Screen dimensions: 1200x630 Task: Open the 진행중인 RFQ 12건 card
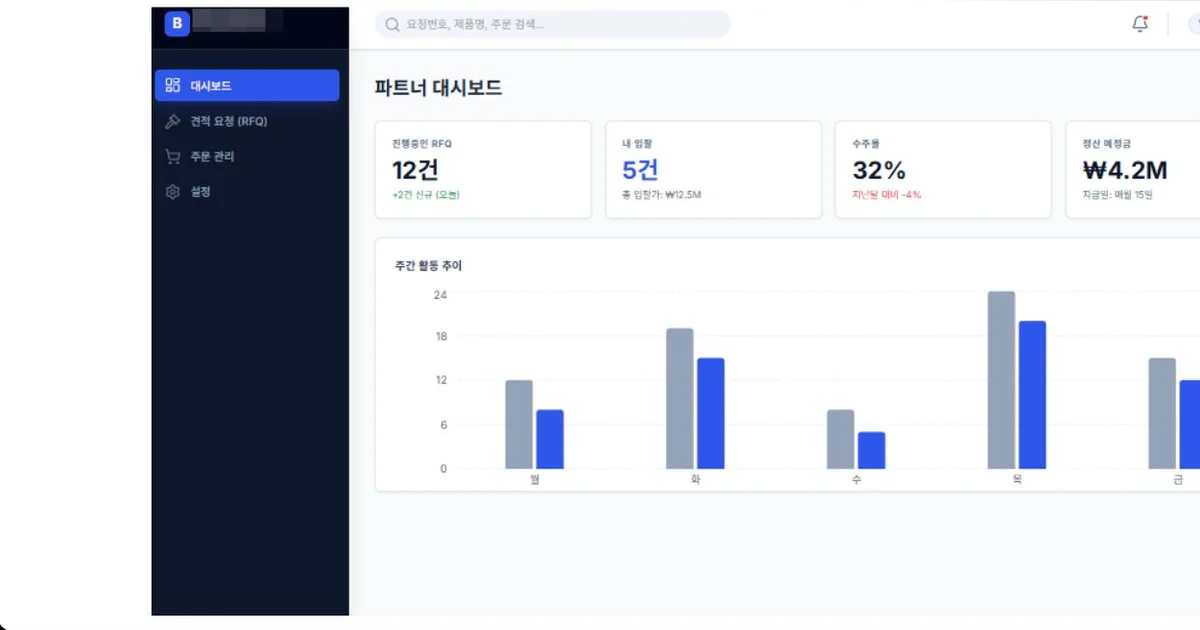[483, 170]
